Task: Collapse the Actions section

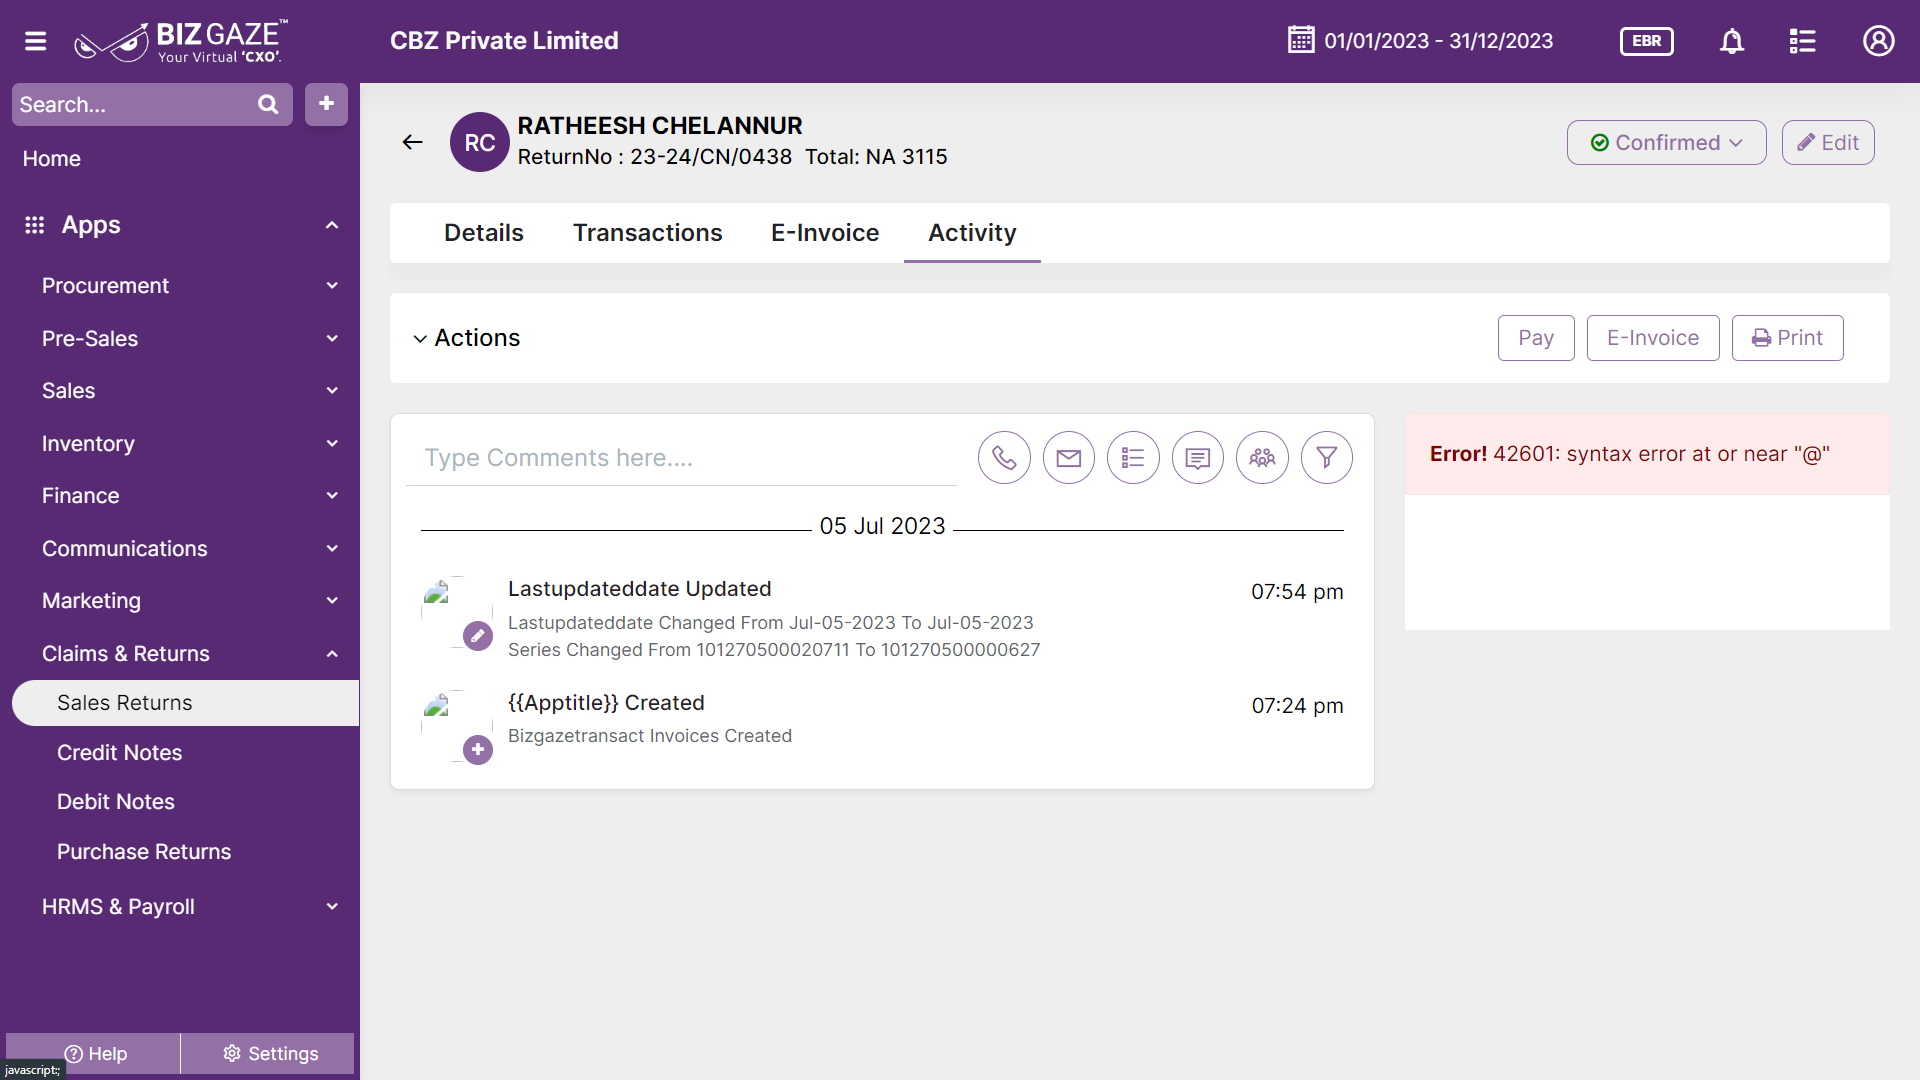Action: [x=420, y=339]
